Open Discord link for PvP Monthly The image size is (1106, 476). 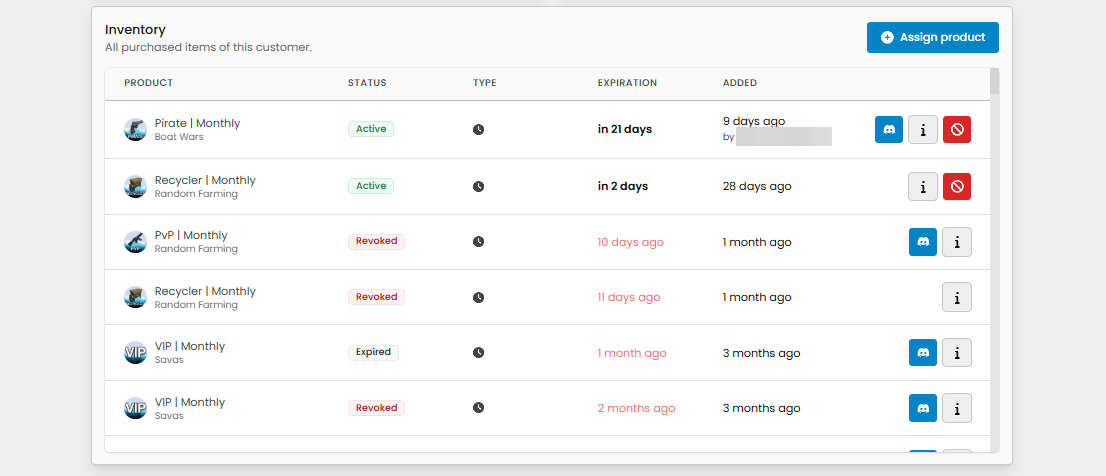(922, 242)
